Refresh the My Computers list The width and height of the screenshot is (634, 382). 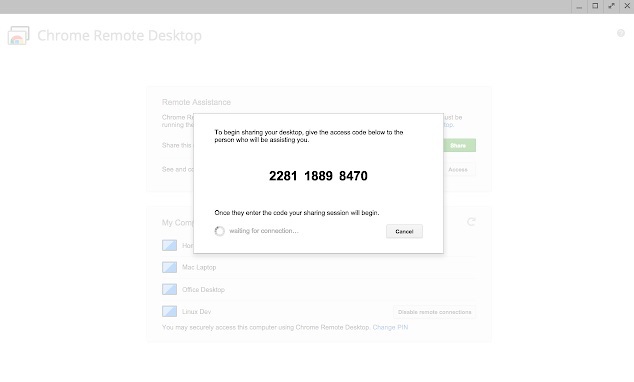tap(471, 222)
